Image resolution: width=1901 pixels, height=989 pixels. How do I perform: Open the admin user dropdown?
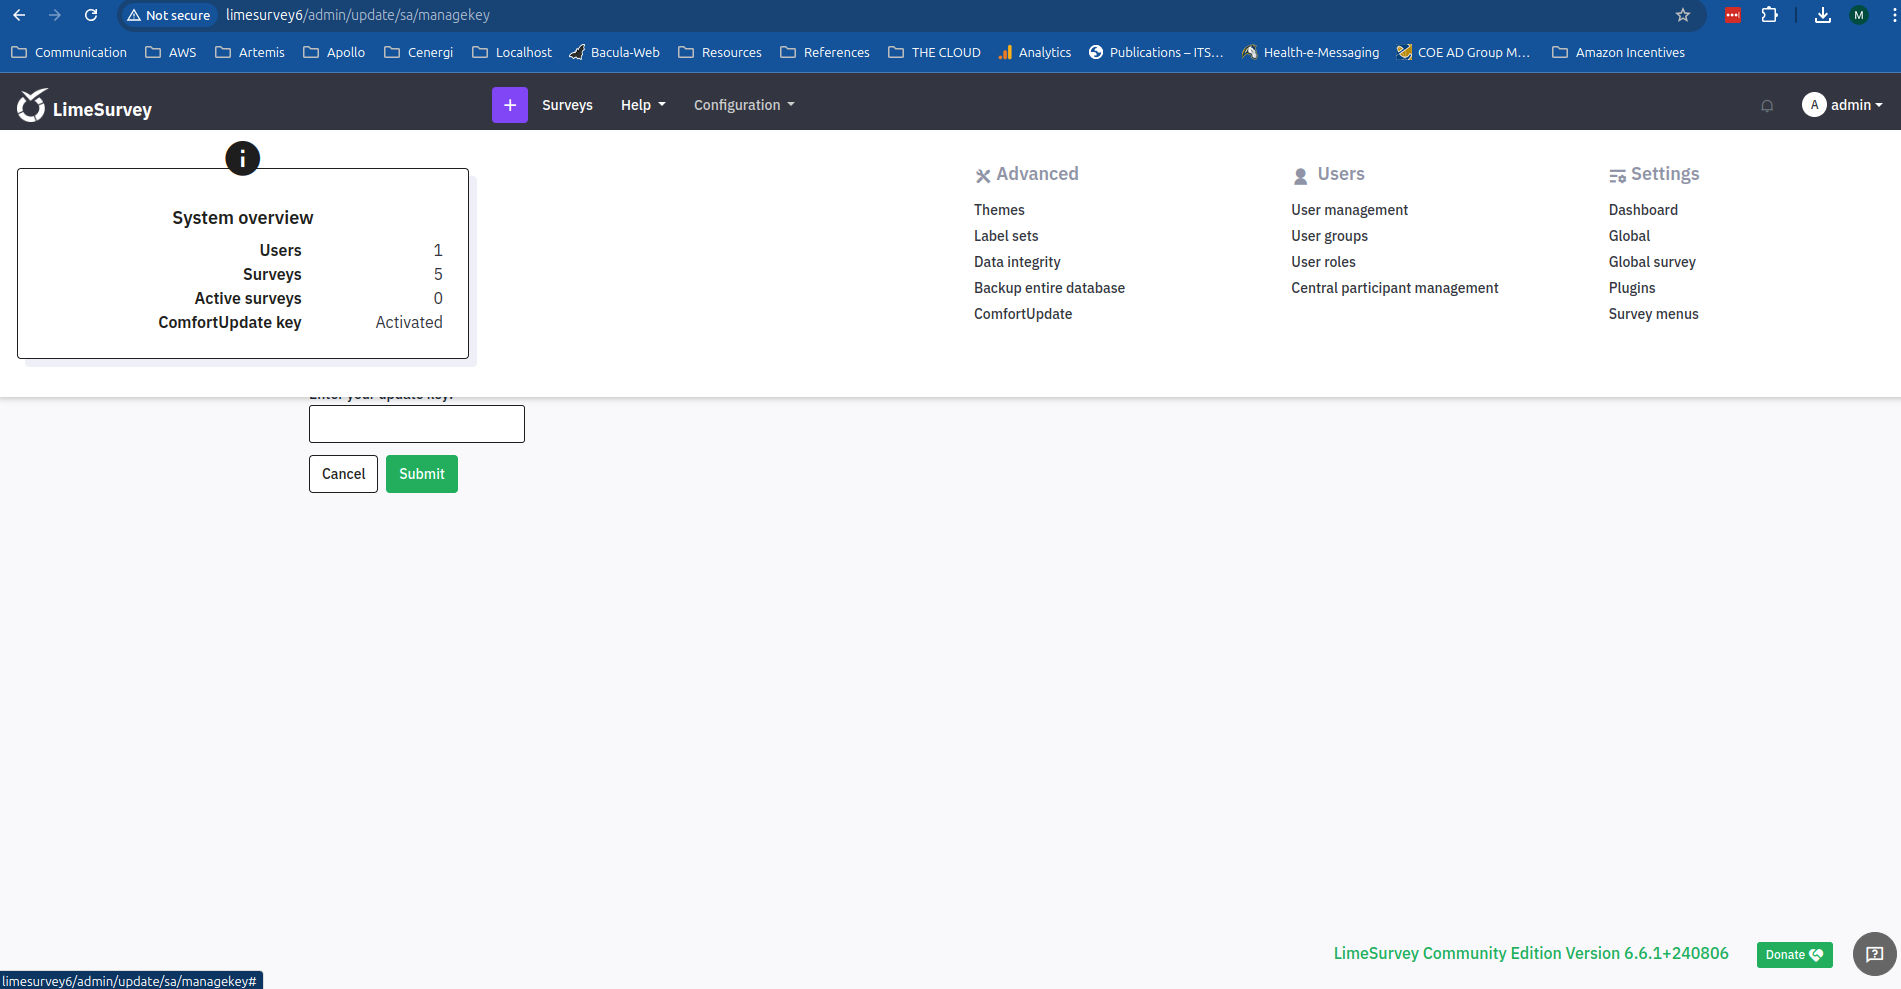pos(1843,105)
